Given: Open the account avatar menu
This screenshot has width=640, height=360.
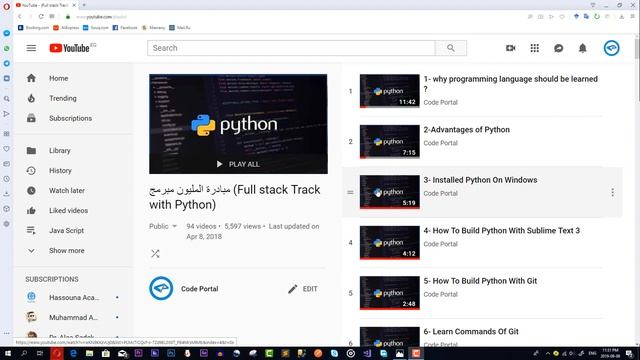Looking at the screenshot, I should 611,48.
